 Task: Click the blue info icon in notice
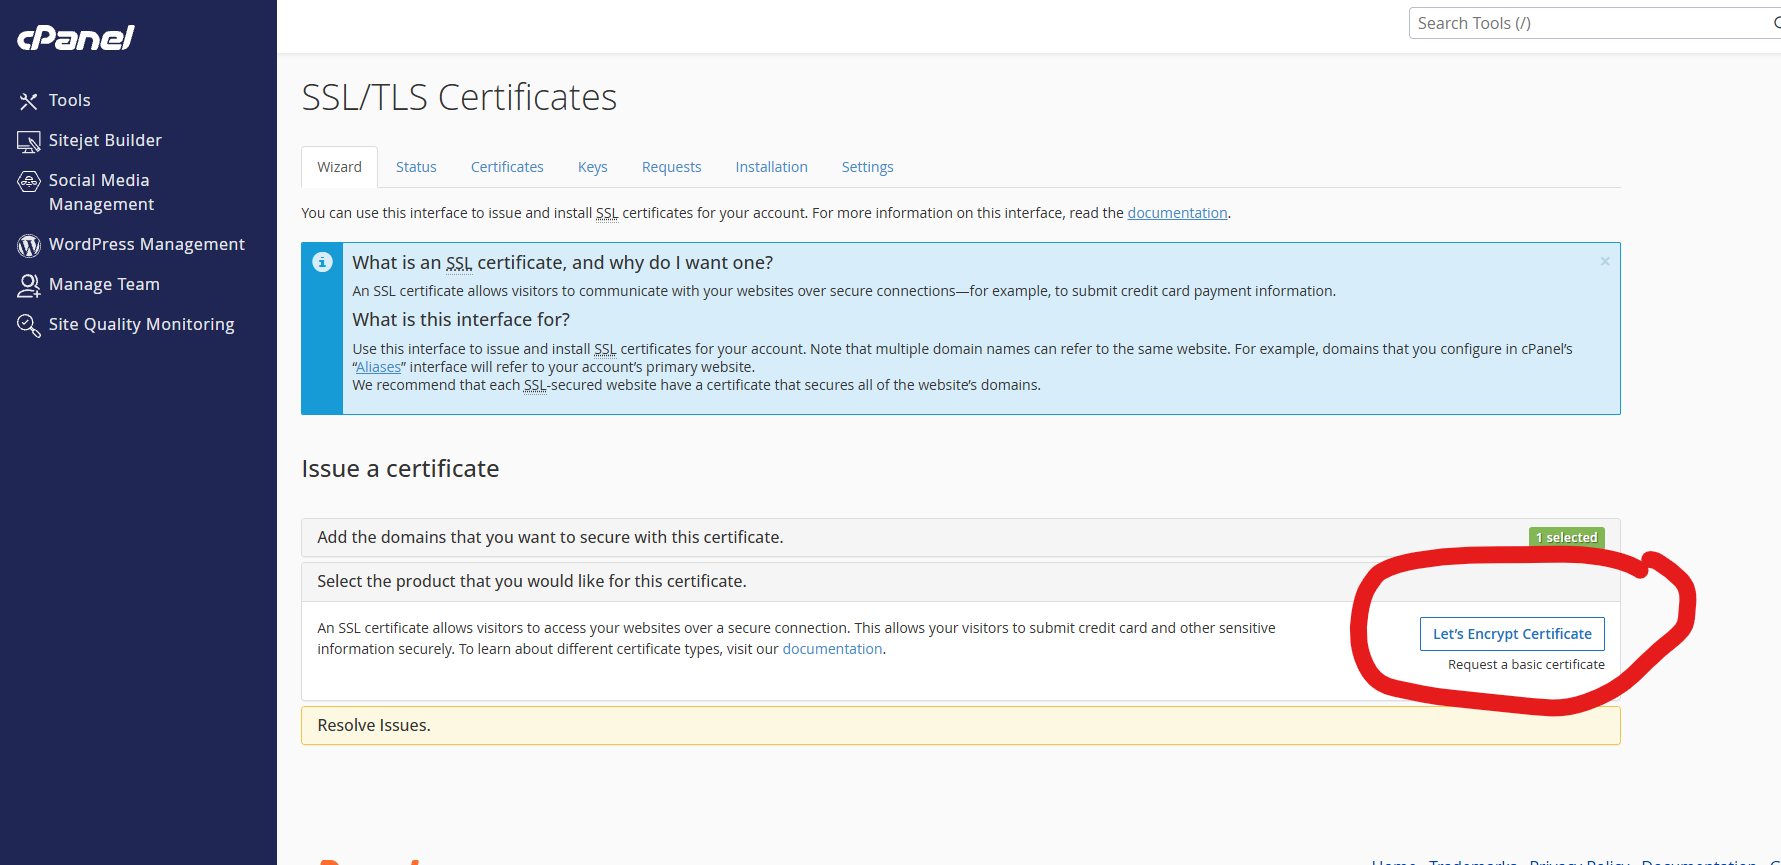tap(322, 262)
